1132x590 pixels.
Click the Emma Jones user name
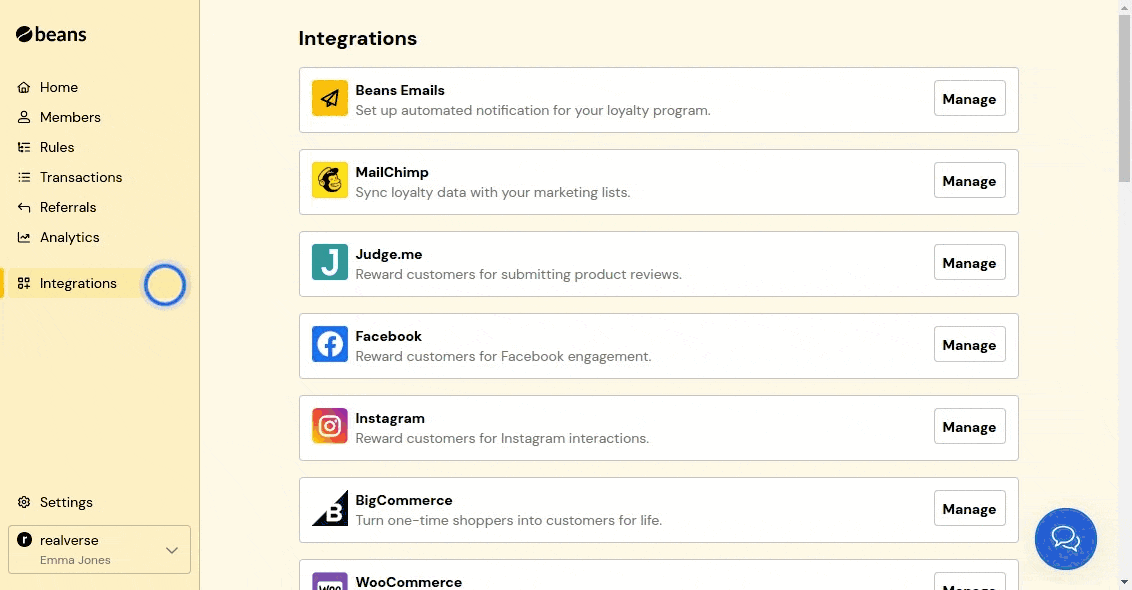click(x=75, y=560)
